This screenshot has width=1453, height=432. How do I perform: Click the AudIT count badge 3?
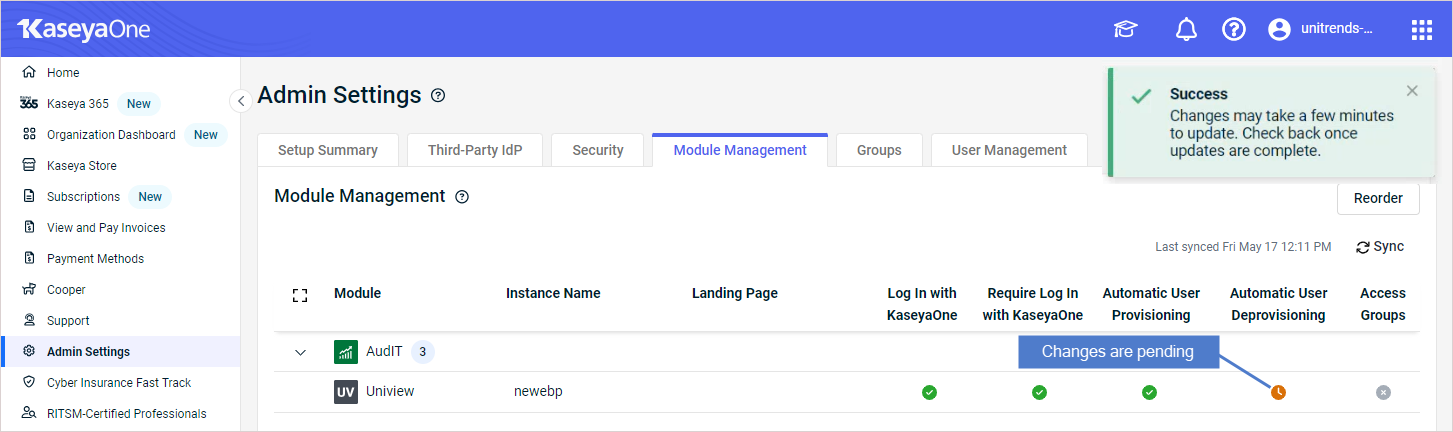[423, 352]
